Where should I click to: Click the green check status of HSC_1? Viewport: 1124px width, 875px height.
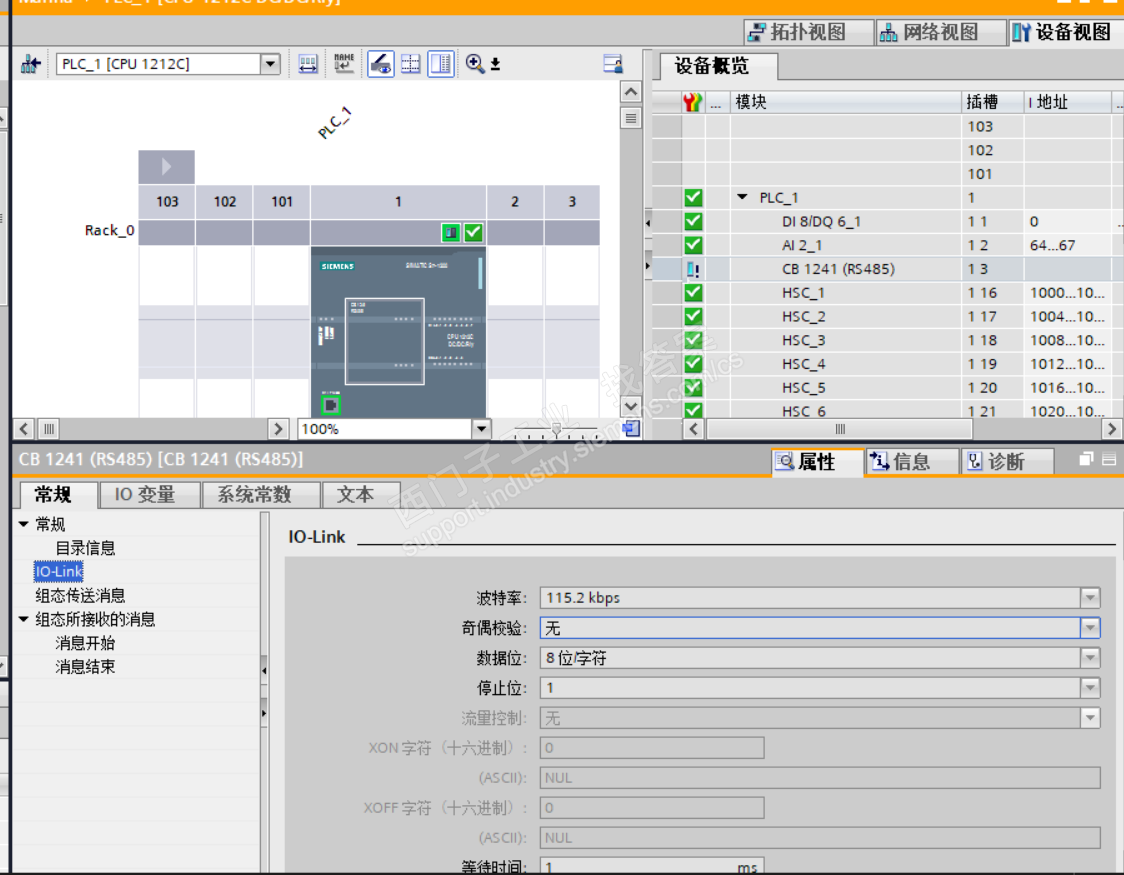point(693,293)
